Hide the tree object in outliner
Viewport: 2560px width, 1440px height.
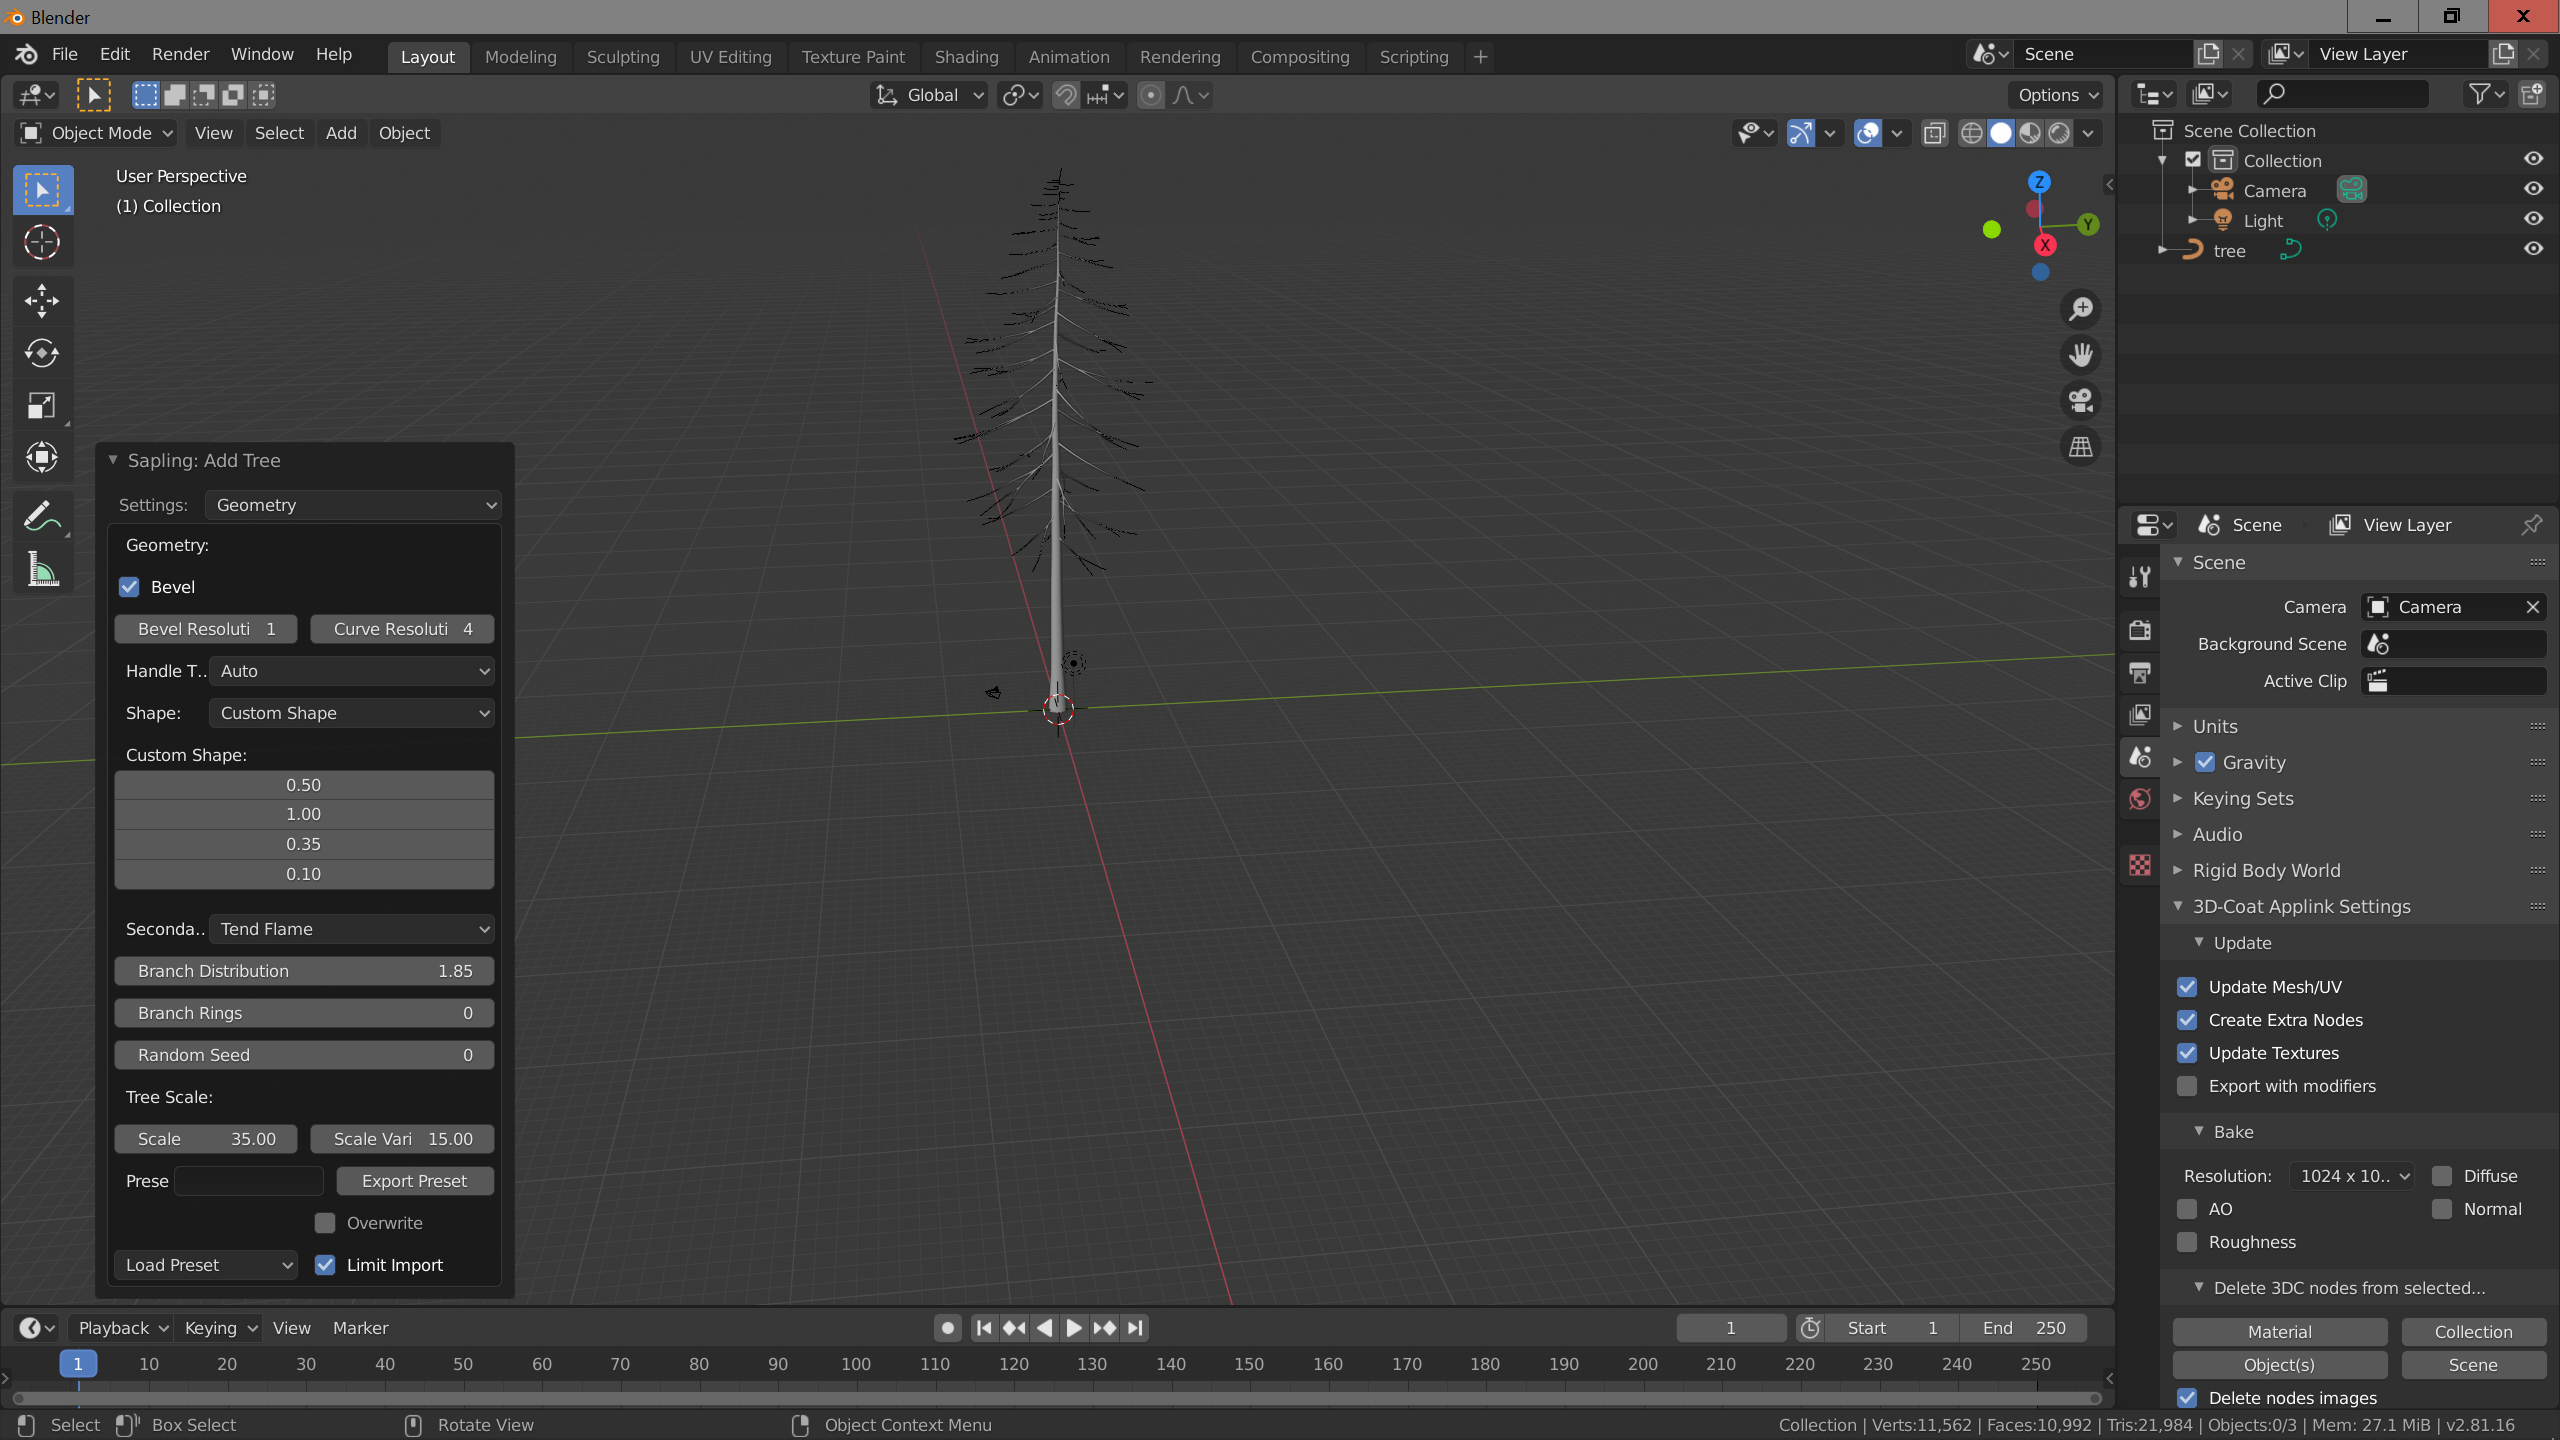click(2533, 249)
